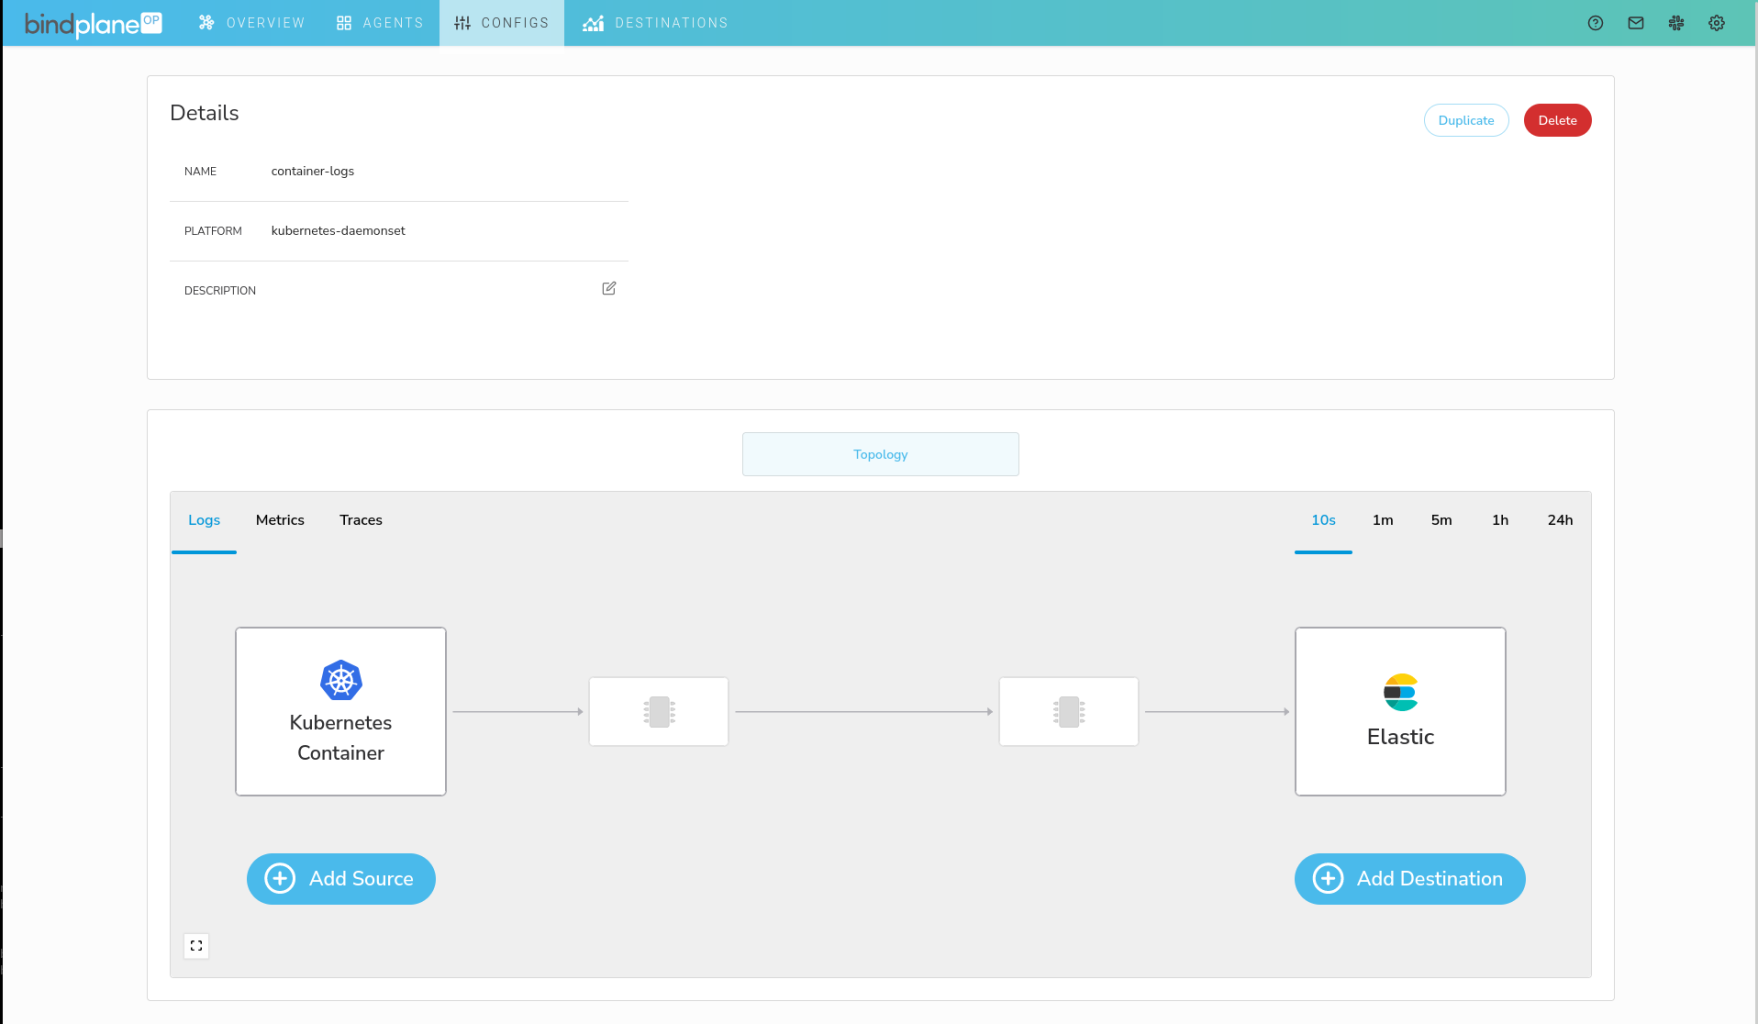Image resolution: width=1758 pixels, height=1024 pixels.
Task: Select the Configs navigation tab
Action: (x=502, y=23)
